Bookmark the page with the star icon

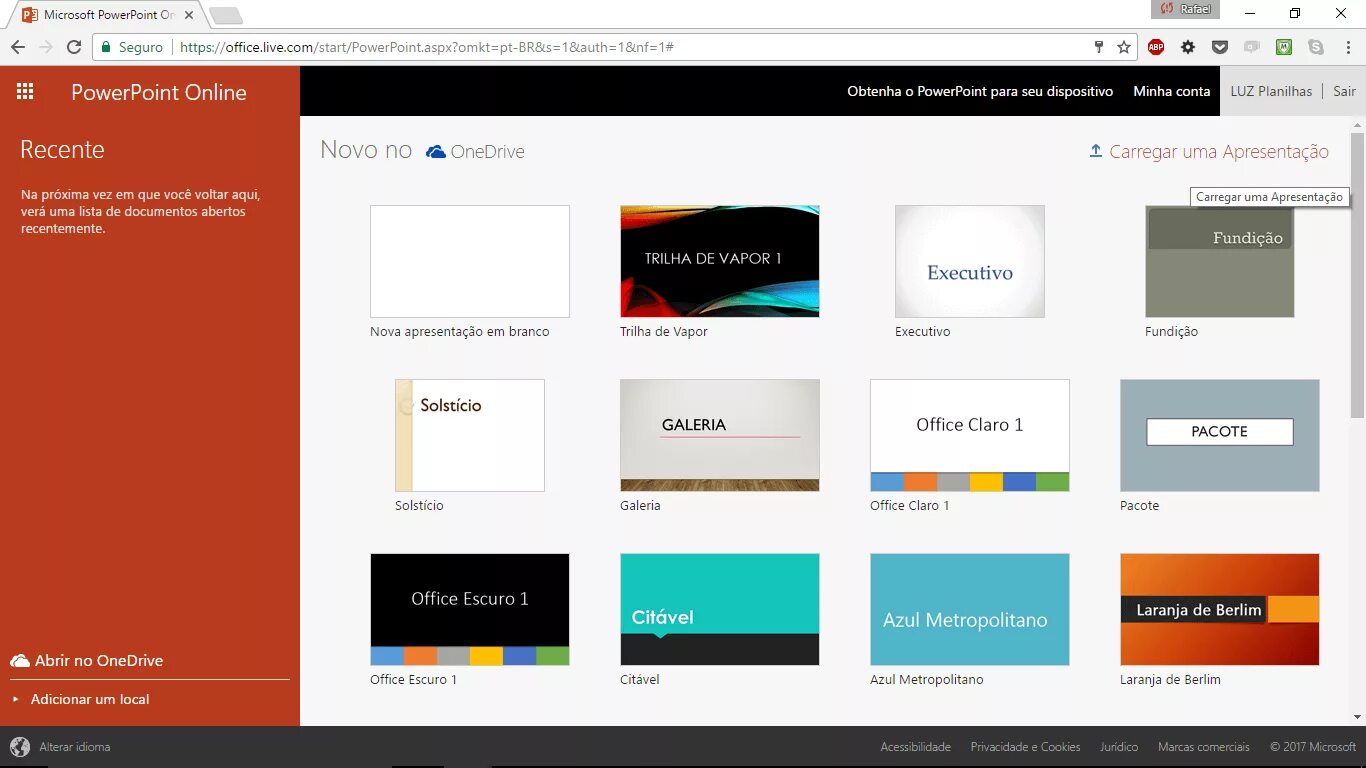coord(1124,47)
